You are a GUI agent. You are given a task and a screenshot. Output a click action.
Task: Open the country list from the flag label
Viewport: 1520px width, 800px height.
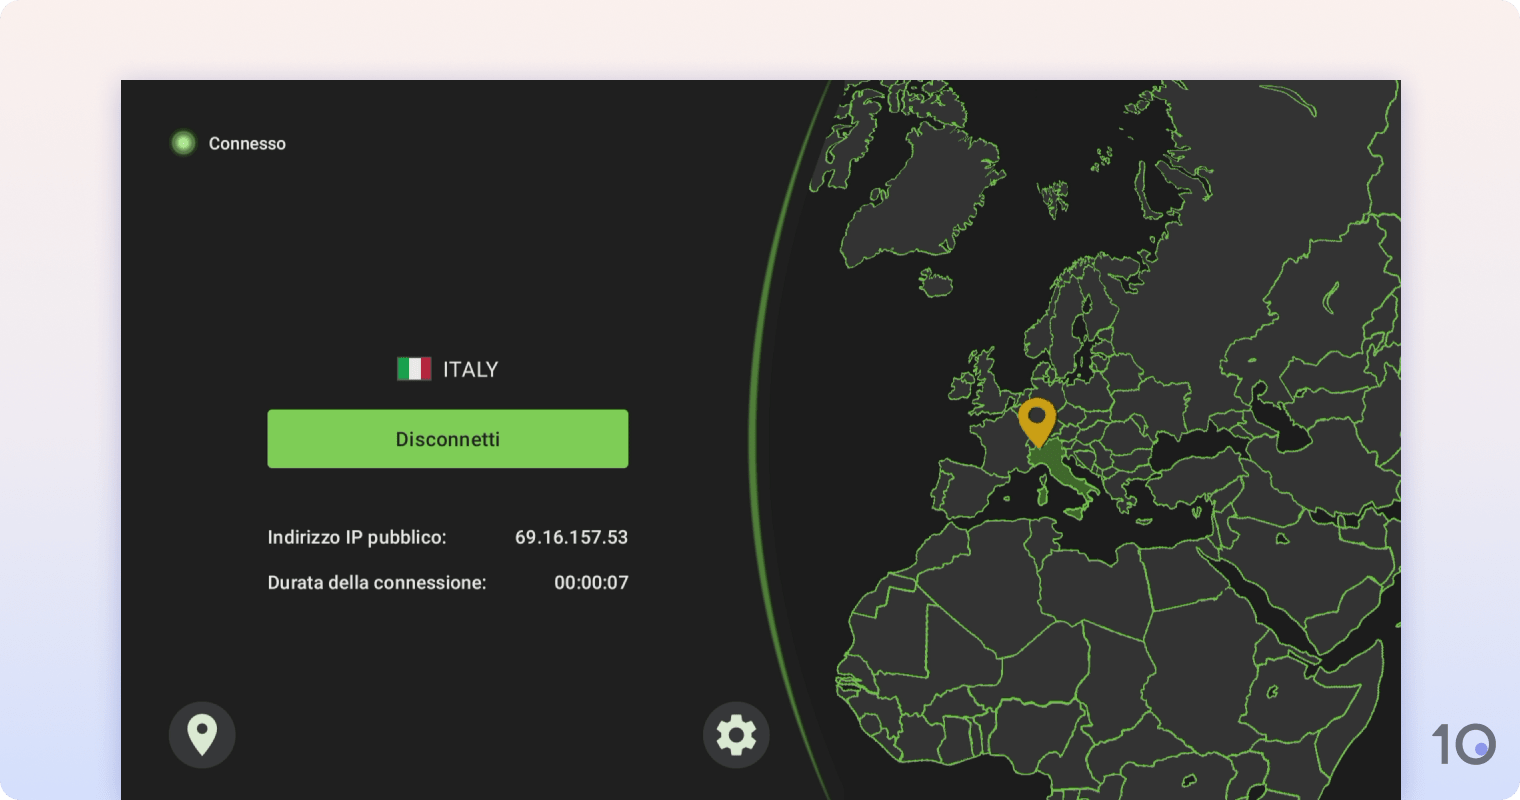coord(413,368)
